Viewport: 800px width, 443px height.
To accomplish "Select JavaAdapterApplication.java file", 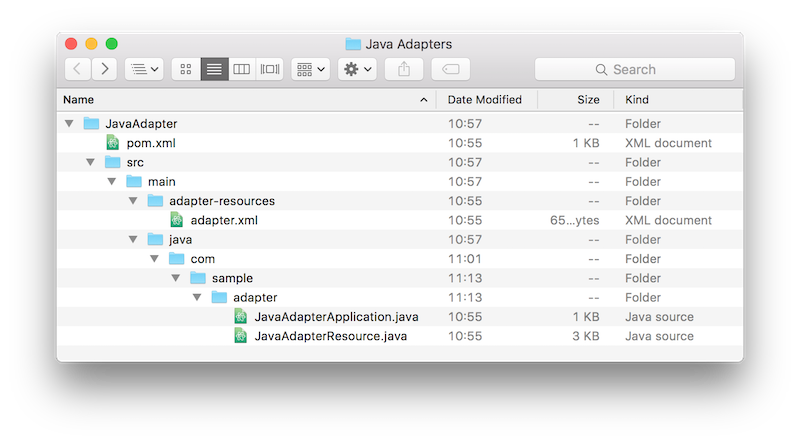I will [x=336, y=317].
